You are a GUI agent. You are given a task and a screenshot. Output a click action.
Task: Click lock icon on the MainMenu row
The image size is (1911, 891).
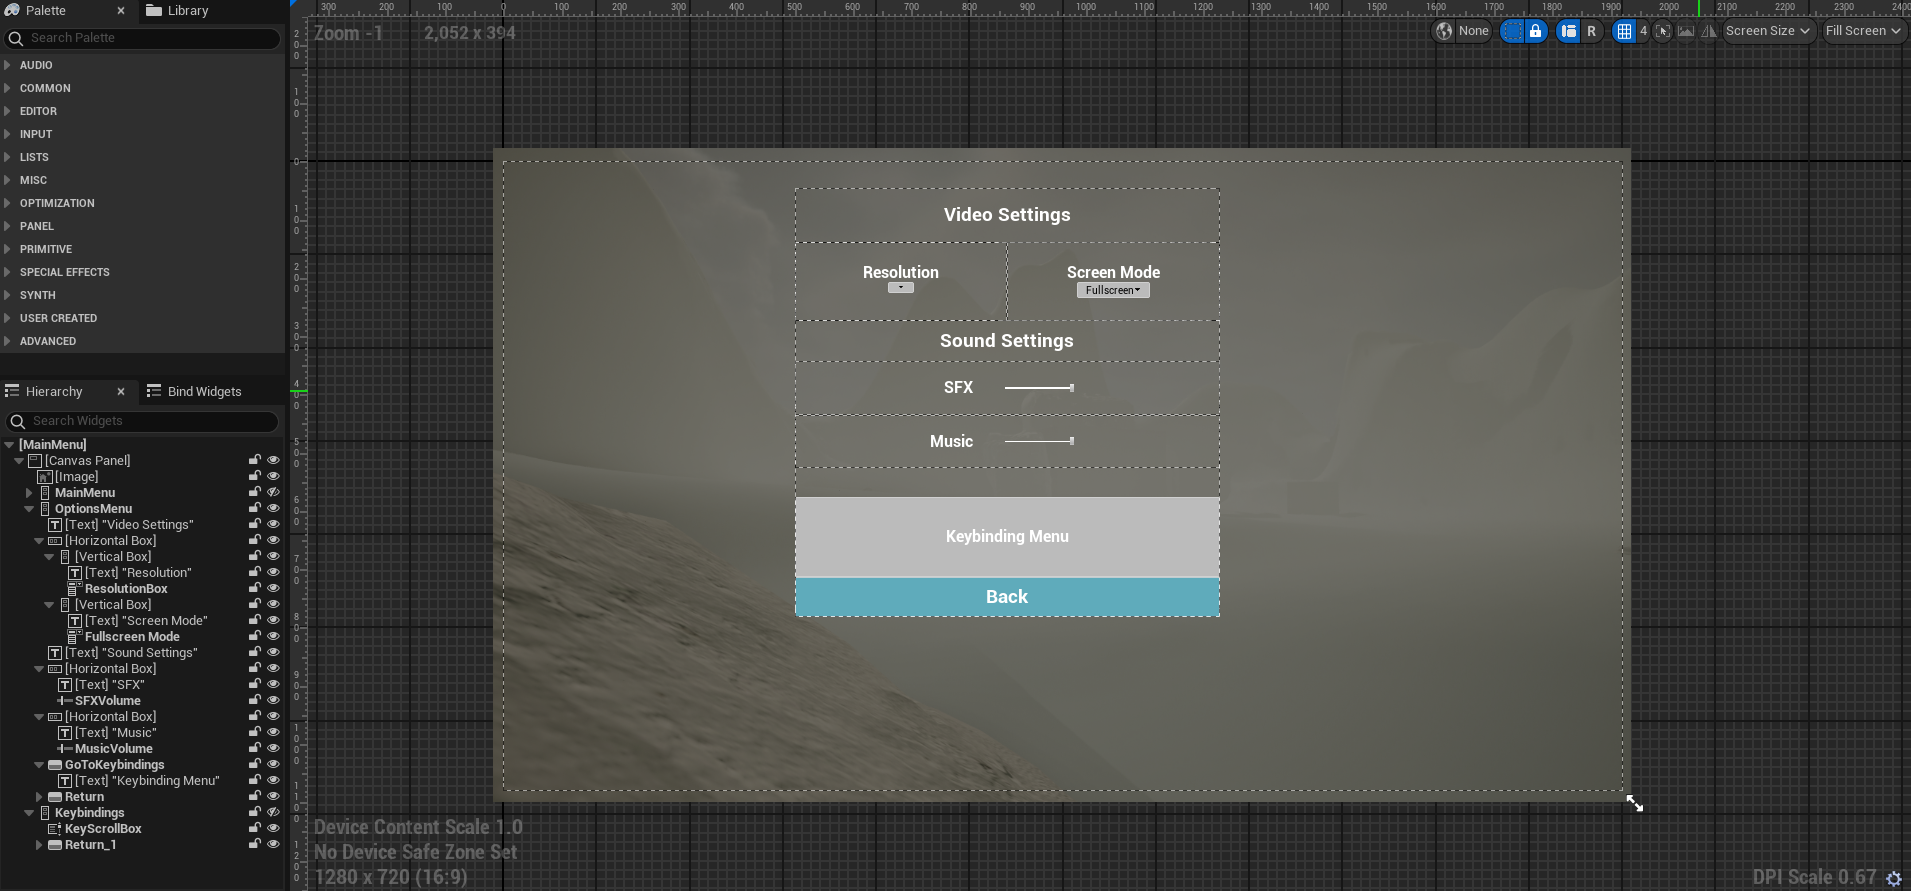[255, 492]
